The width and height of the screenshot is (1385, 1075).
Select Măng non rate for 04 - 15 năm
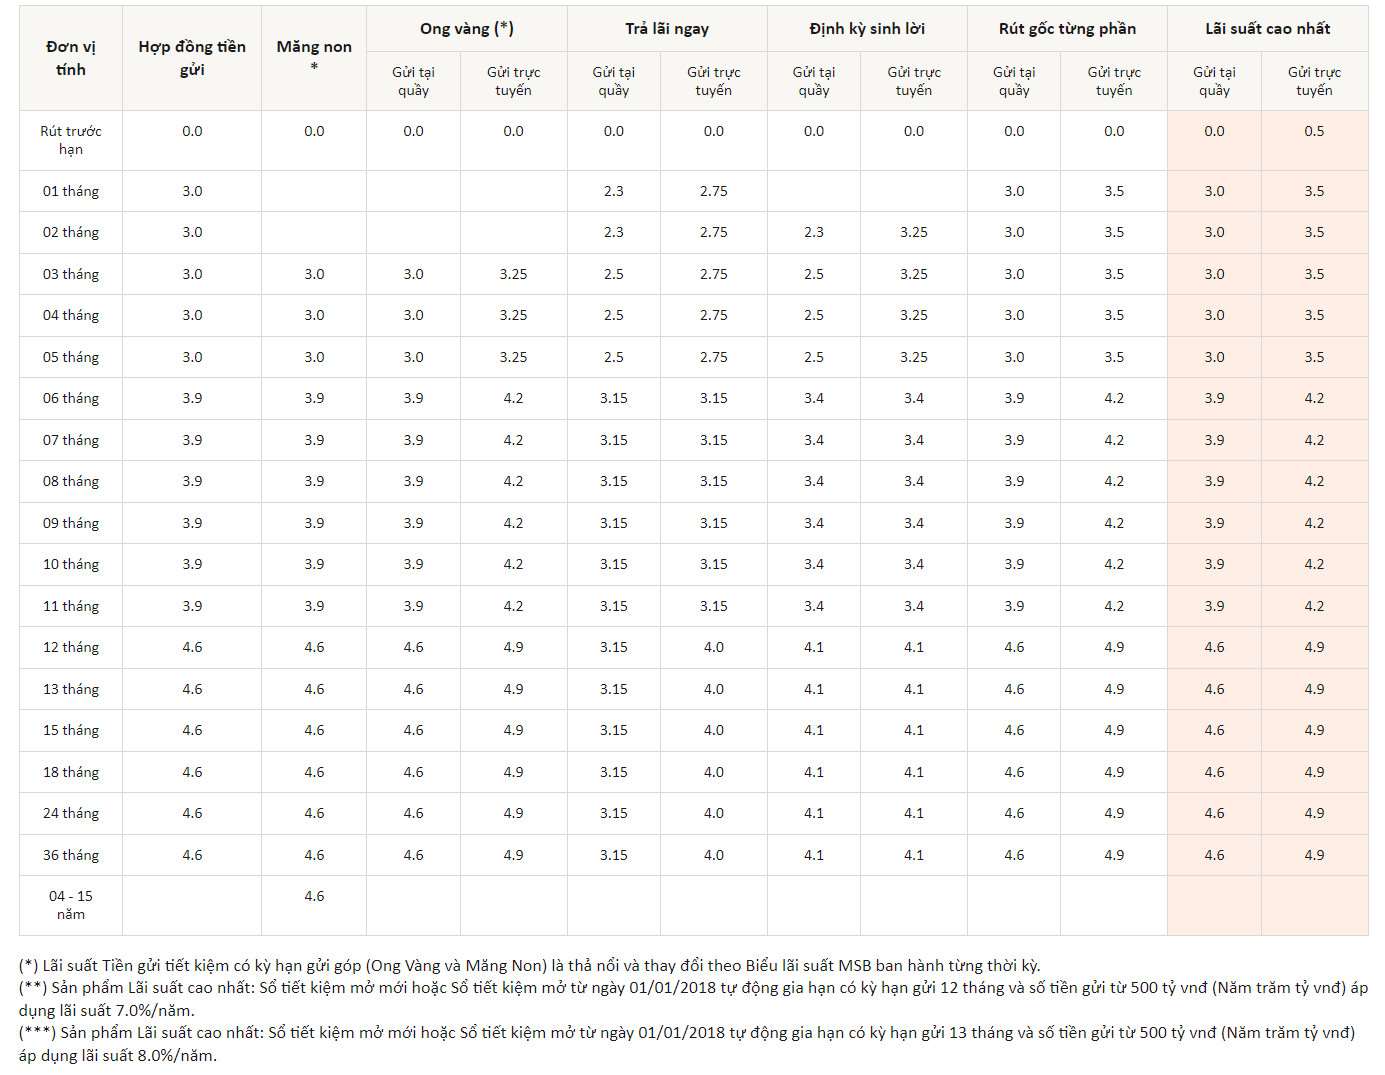pyautogui.click(x=314, y=896)
